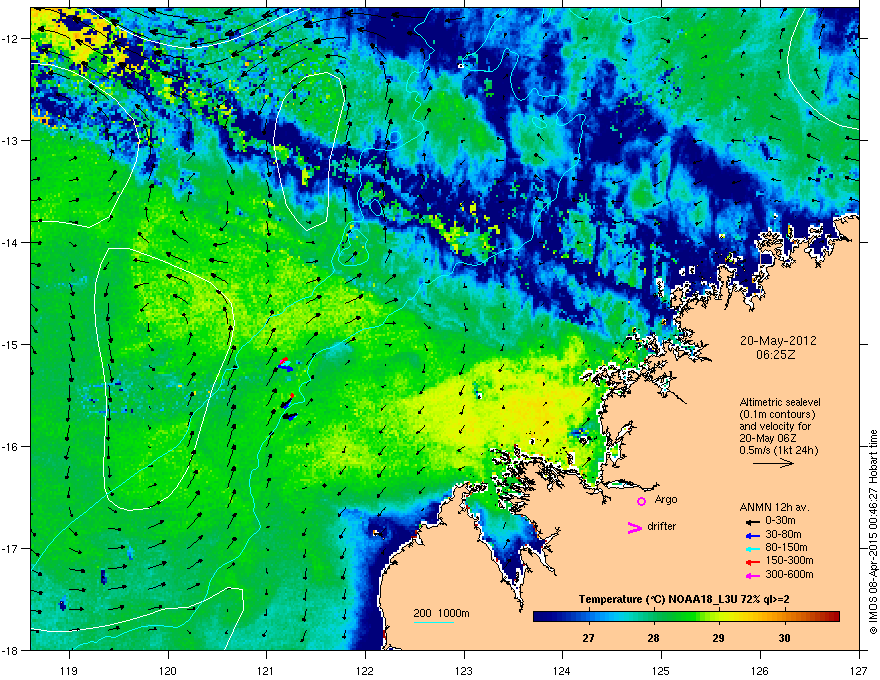Screen dimensions: 880x680
Task: Click the Altimetric sealevel label
Action: pos(780,402)
